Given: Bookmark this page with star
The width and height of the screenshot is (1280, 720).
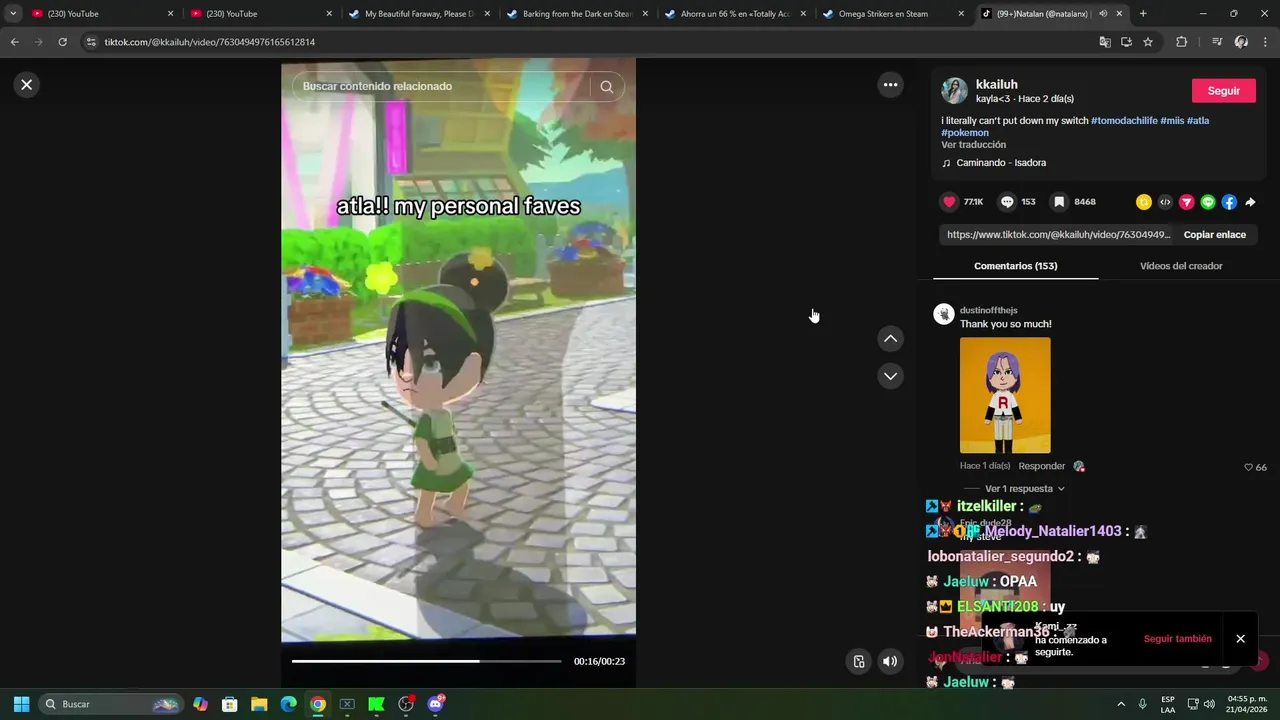Looking at the screenshot, I should (x=1148, y=42).
